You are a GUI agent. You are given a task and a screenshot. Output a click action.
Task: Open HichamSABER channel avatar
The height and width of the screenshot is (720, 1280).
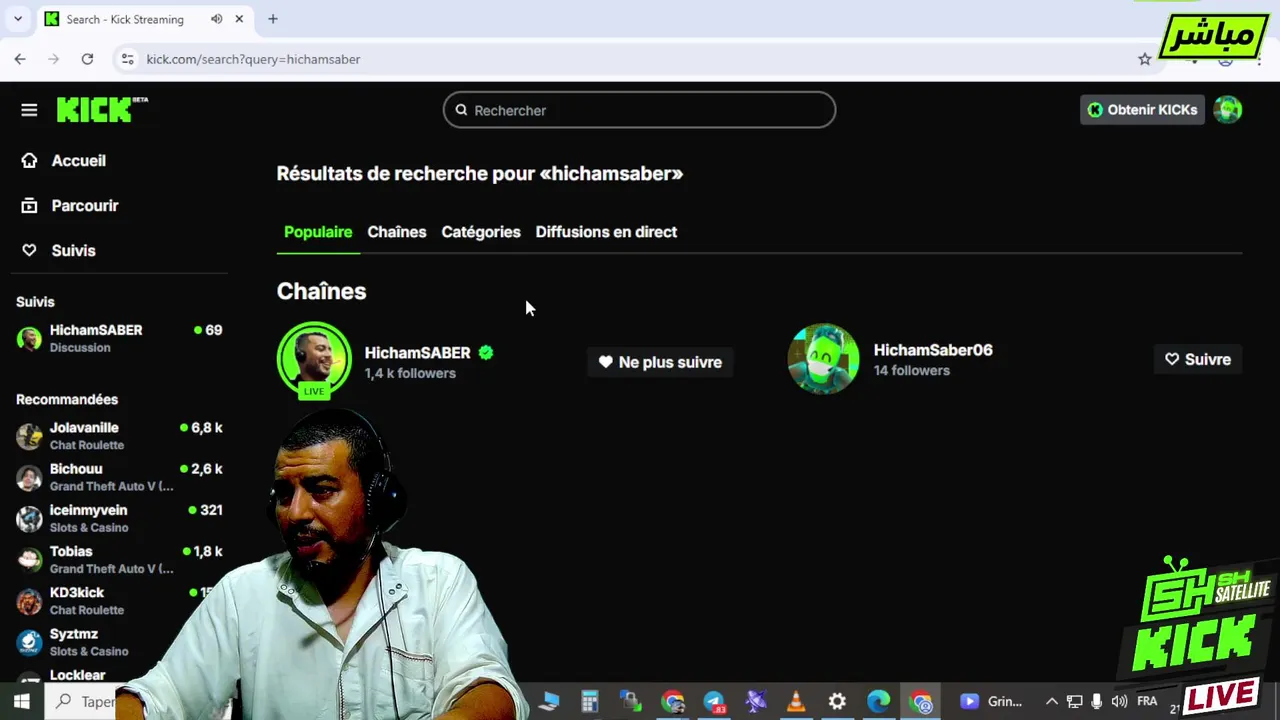(x=314, y=359)
